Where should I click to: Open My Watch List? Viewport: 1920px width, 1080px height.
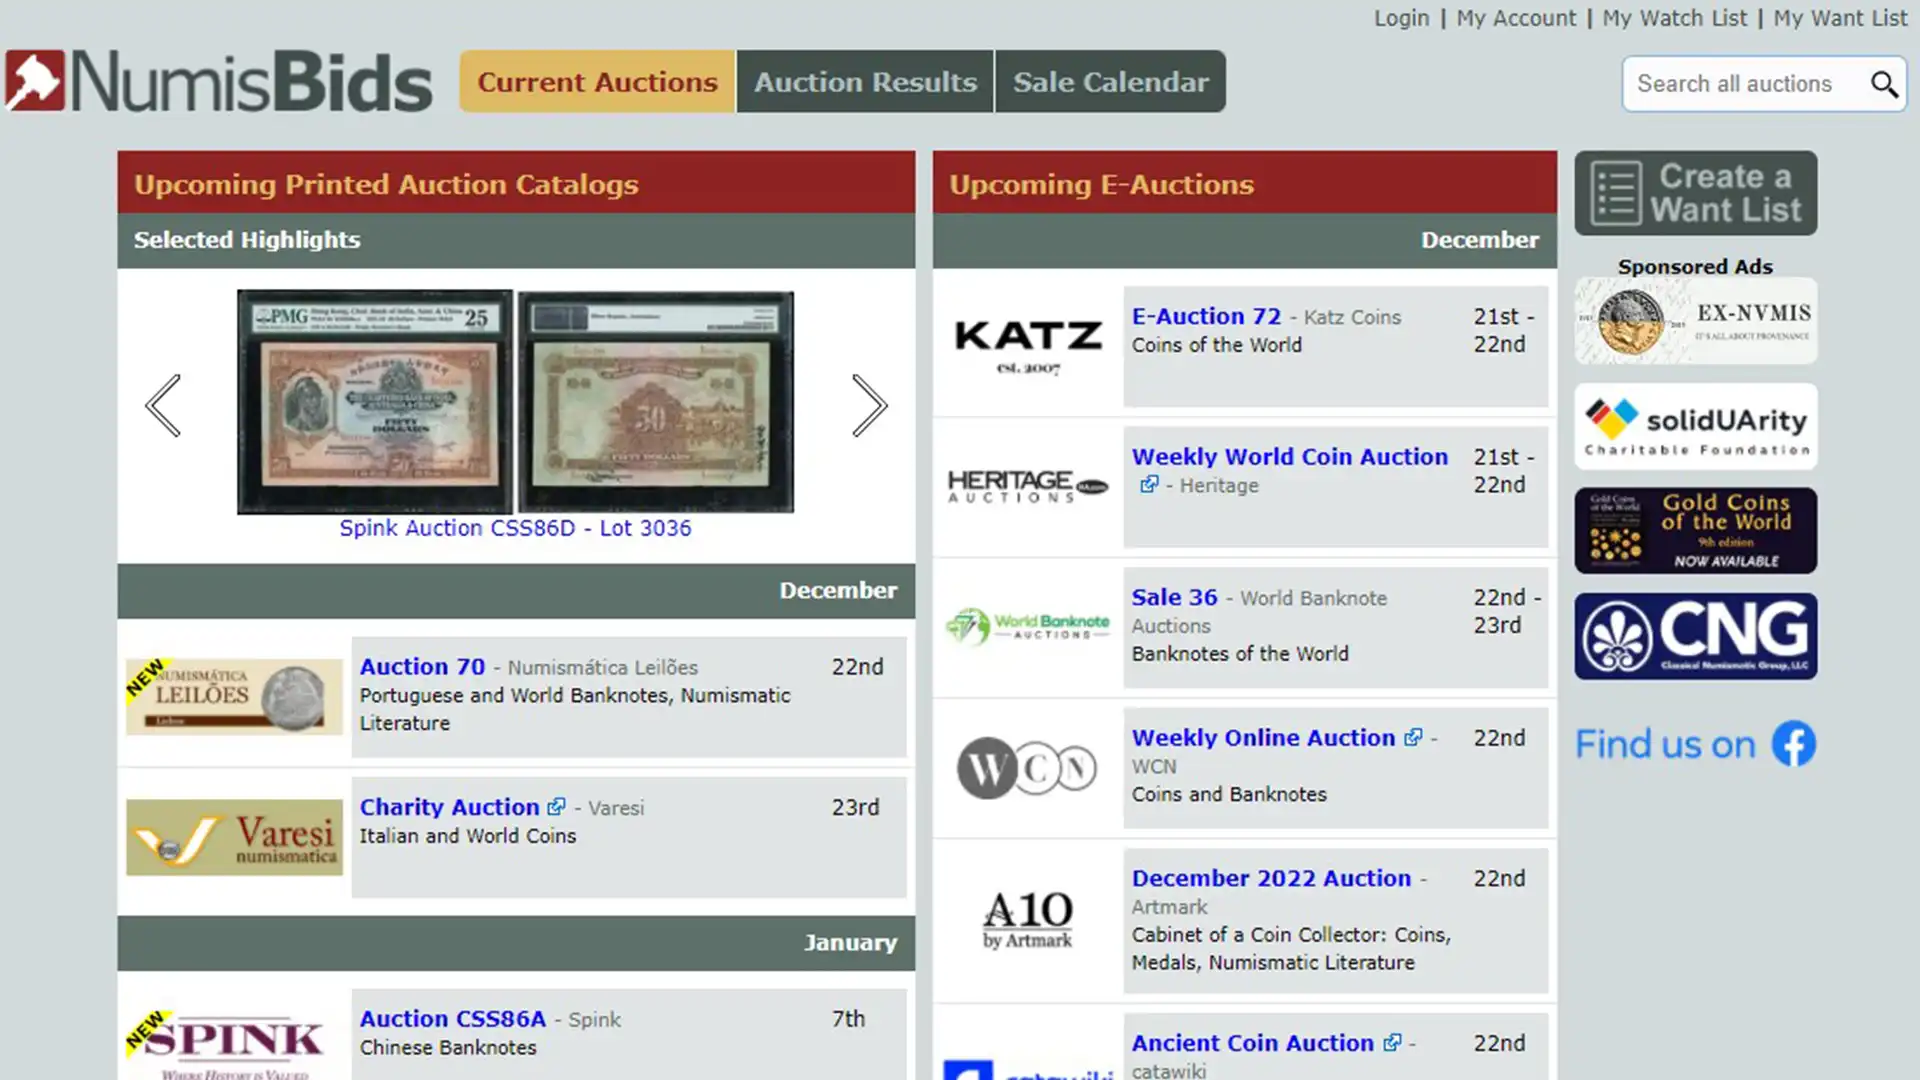[1675, 18]
